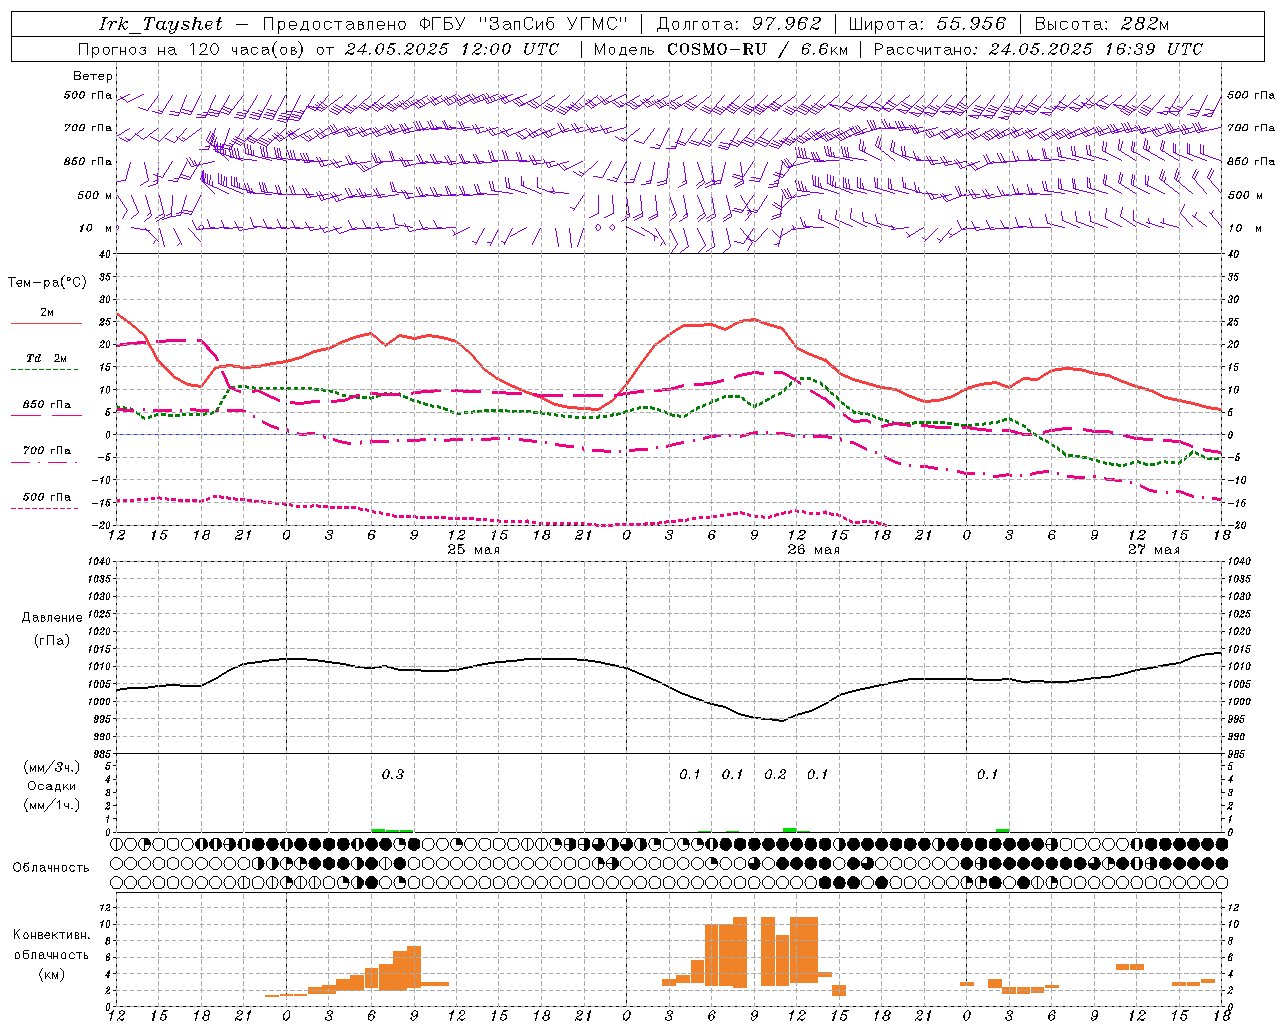Click the Модель COSMO-RU / 6.6км label
The width and height of the screenshot is (1280, 1024).
click(721, 49)
